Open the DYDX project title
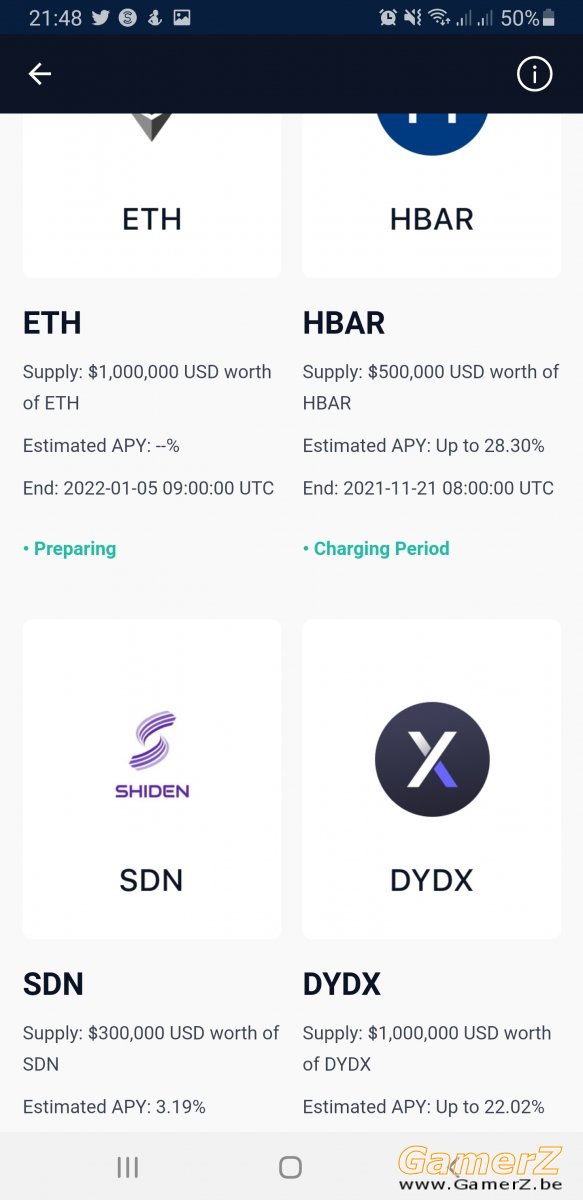Screen dimensions: 583x1200 (x=342, y=984)
